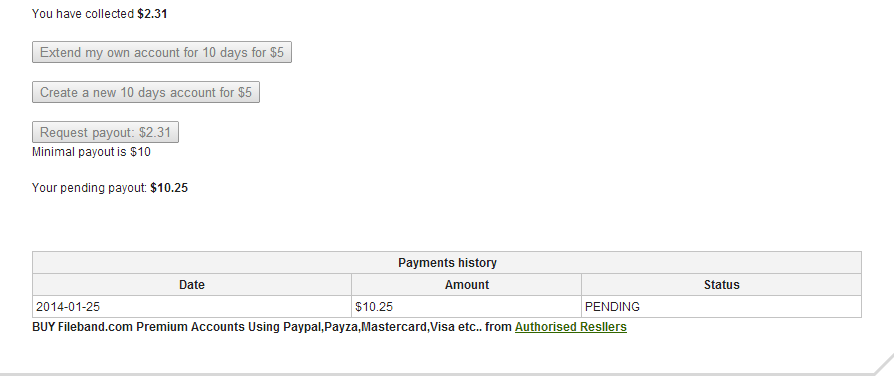Viewport: 894px width, 379px height.
Task: Select the 2014-01-25 date cell
Action: 192,307
